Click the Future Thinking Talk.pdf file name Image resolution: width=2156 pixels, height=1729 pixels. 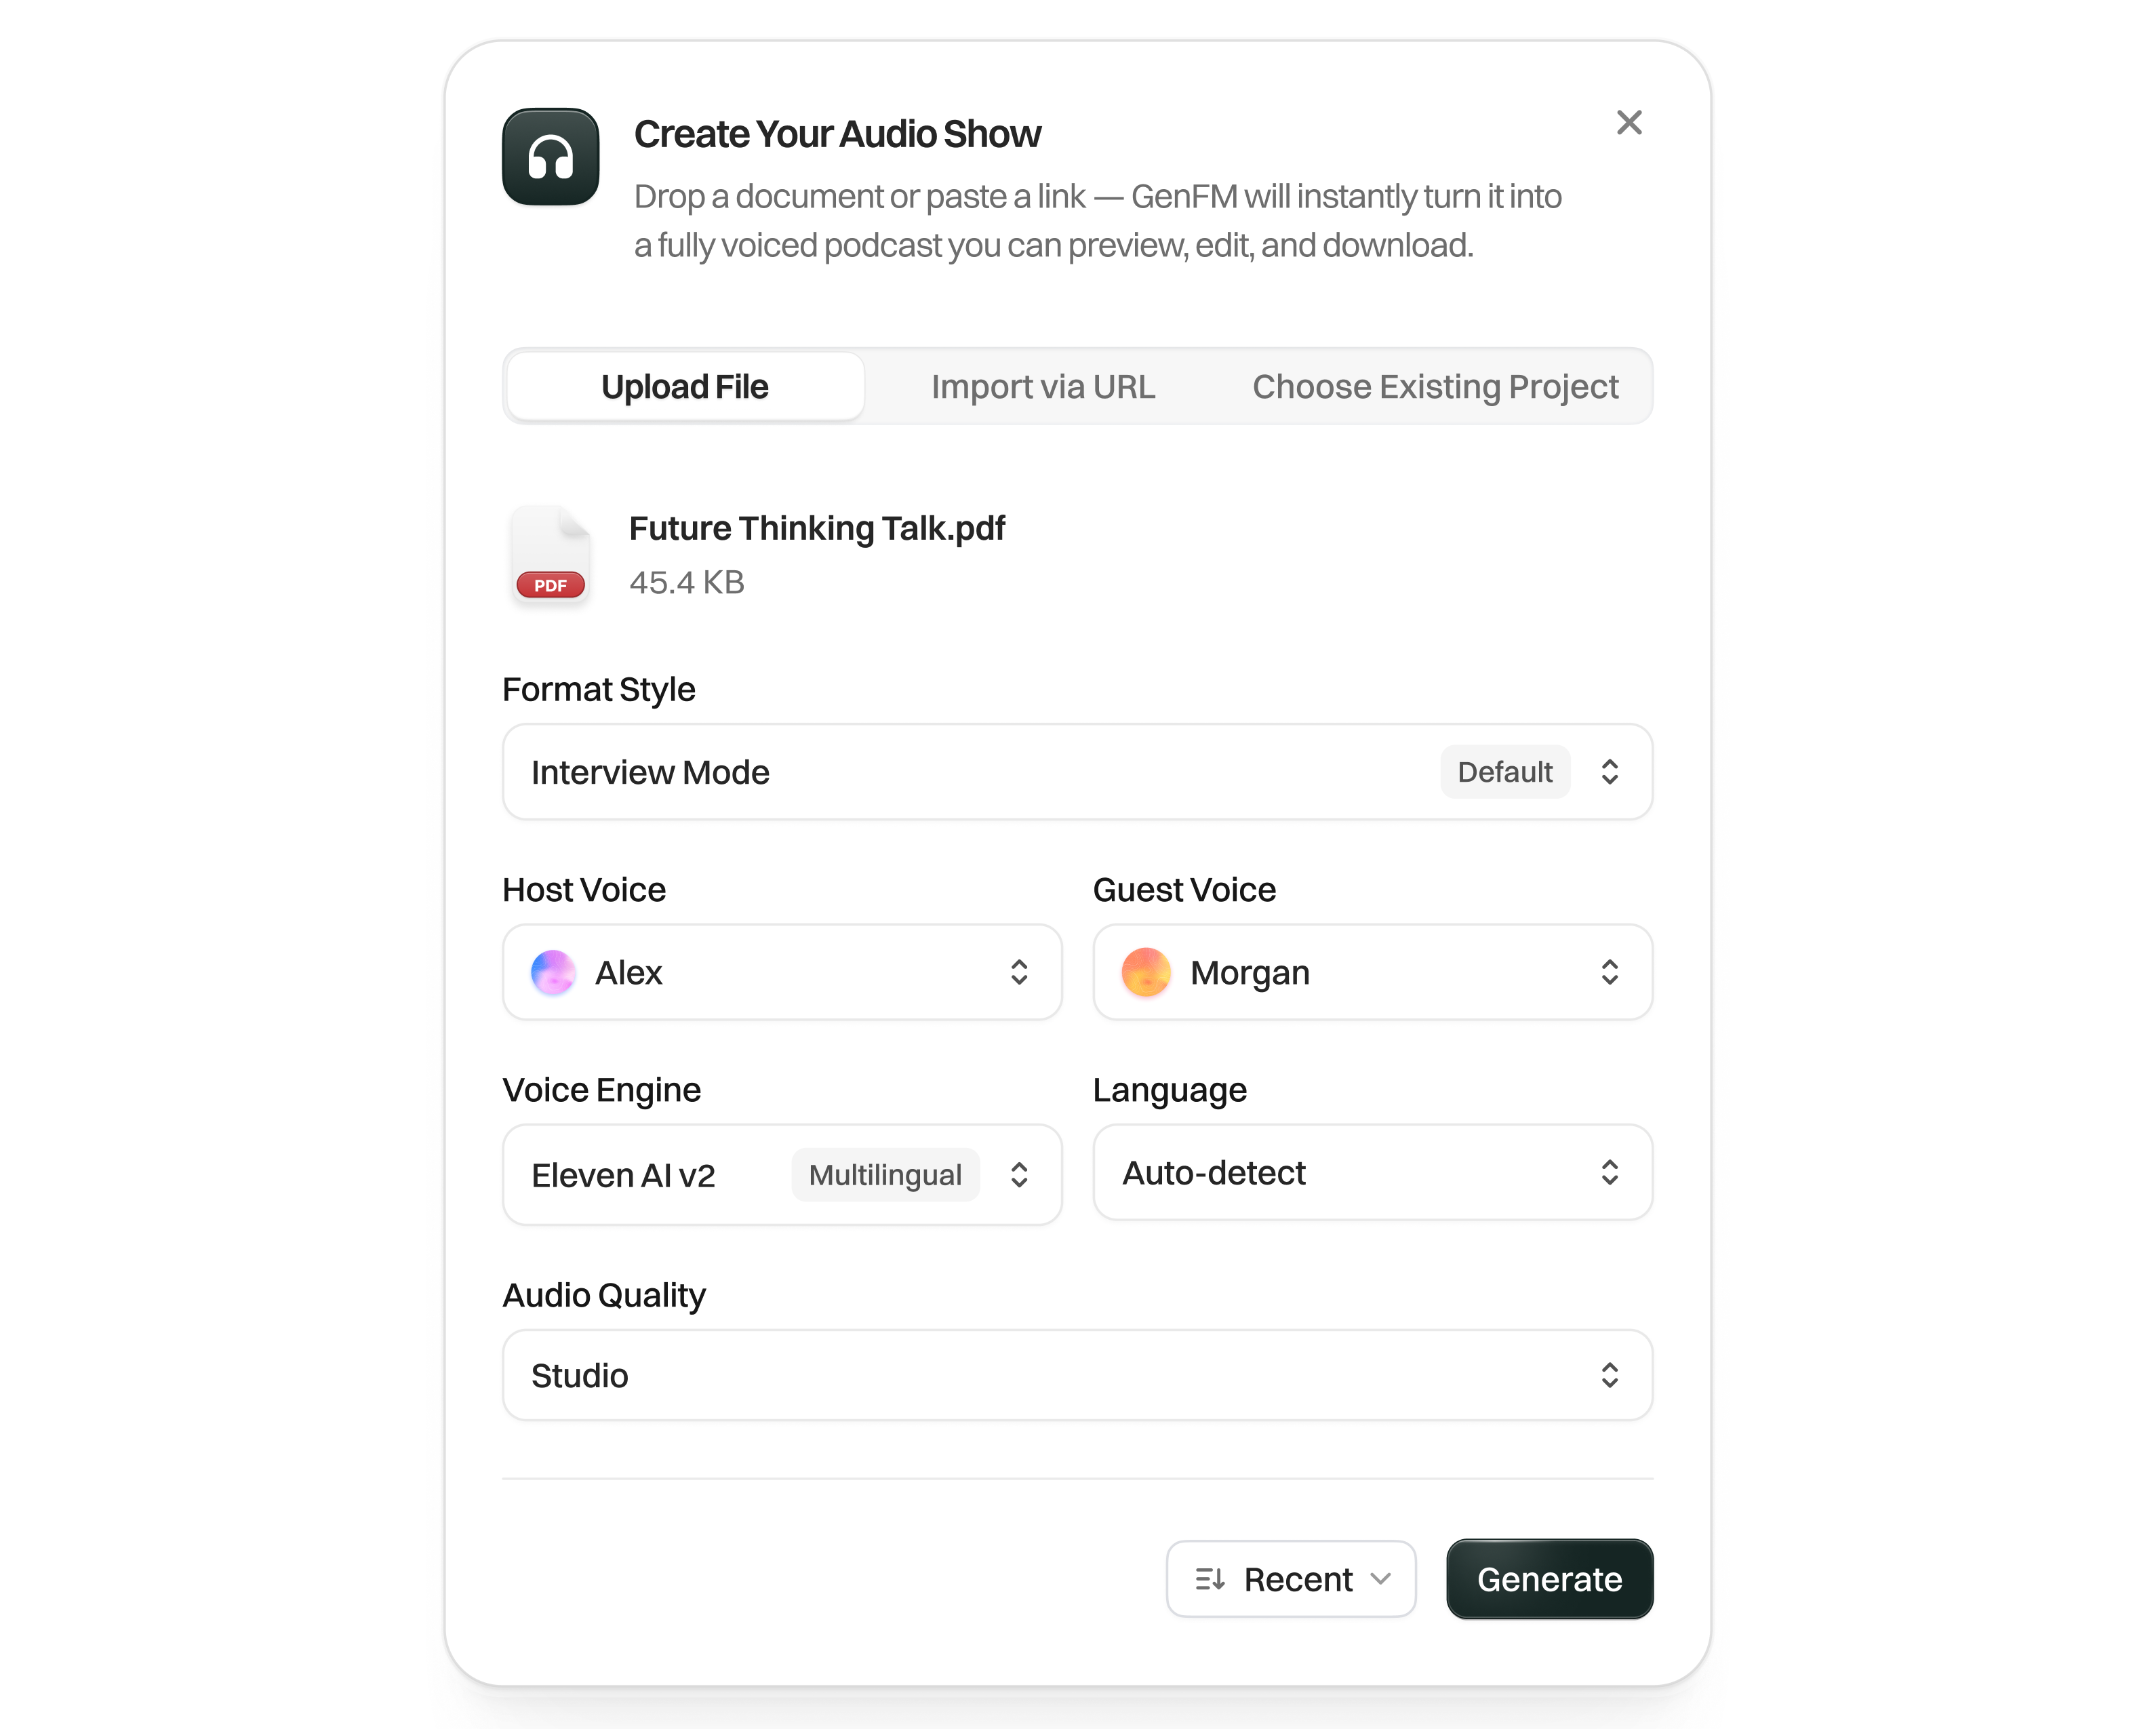(817, 528)
